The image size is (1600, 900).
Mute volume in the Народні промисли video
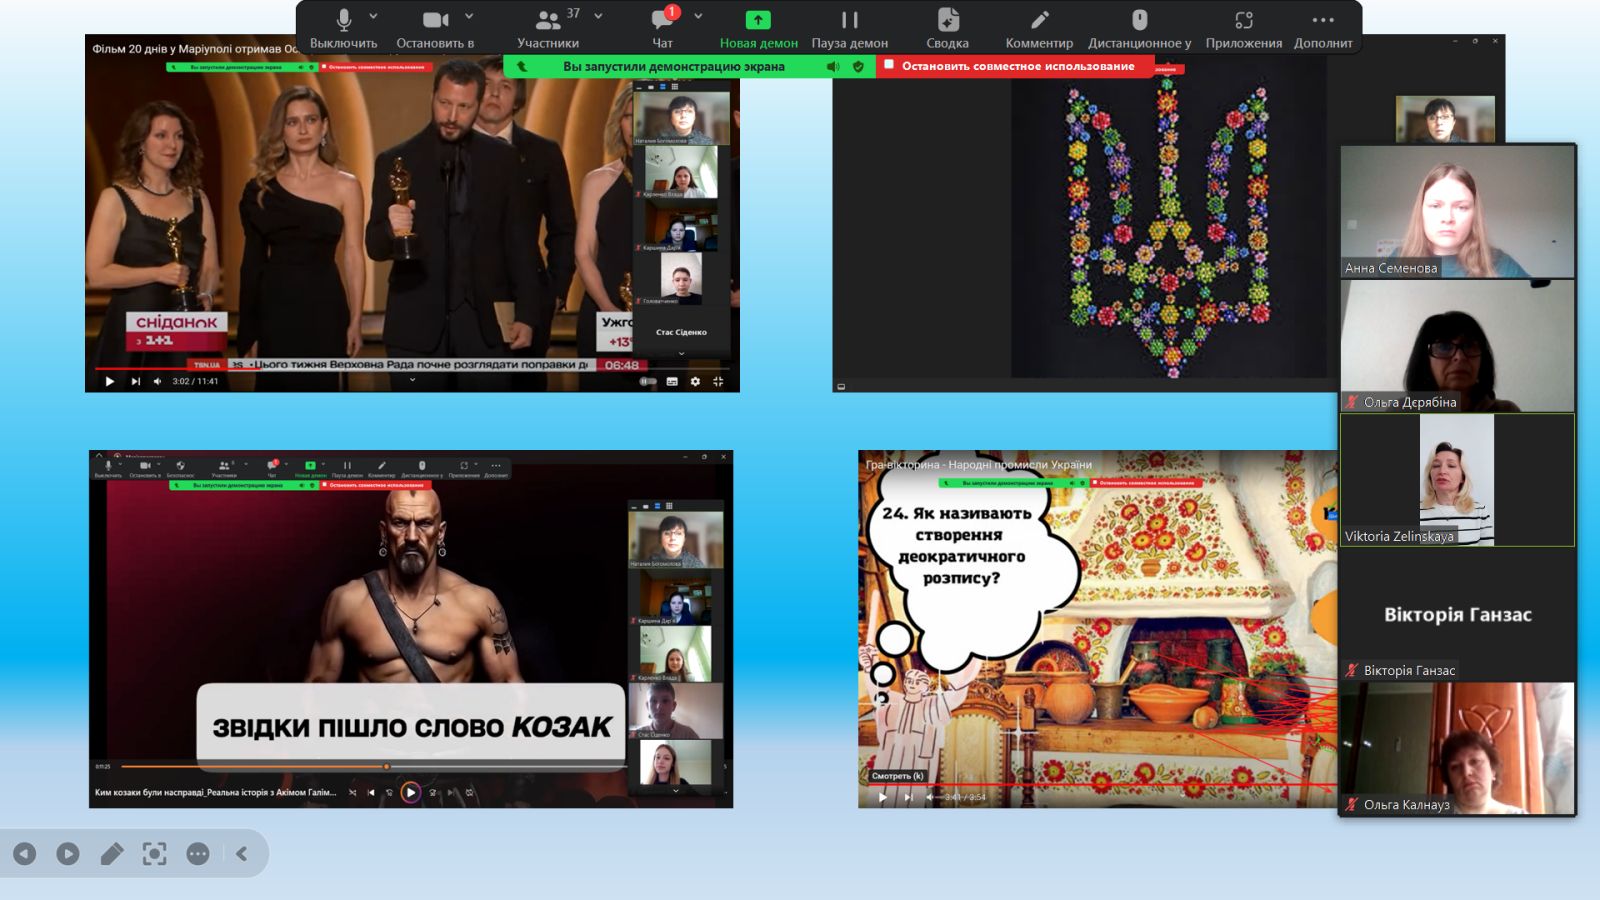(930, 797)
